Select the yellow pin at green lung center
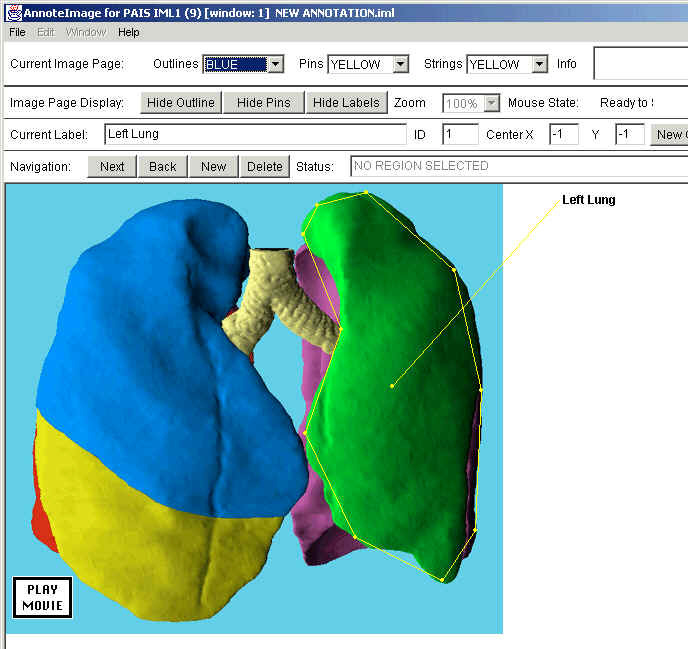688x649 pixels. click(x=392, y=385)
